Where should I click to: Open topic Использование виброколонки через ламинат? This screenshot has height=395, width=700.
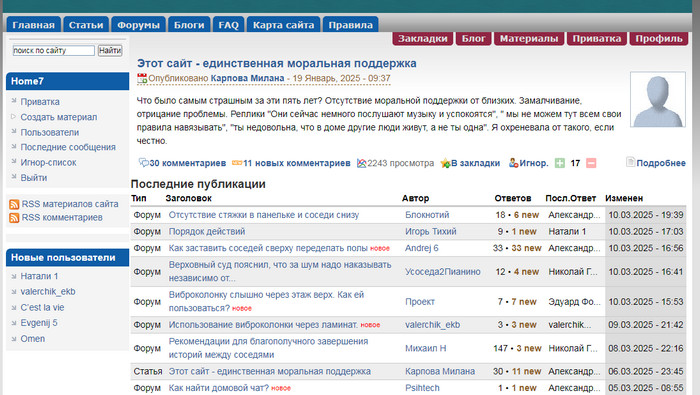pyautogui.click(x=263, y=325)
